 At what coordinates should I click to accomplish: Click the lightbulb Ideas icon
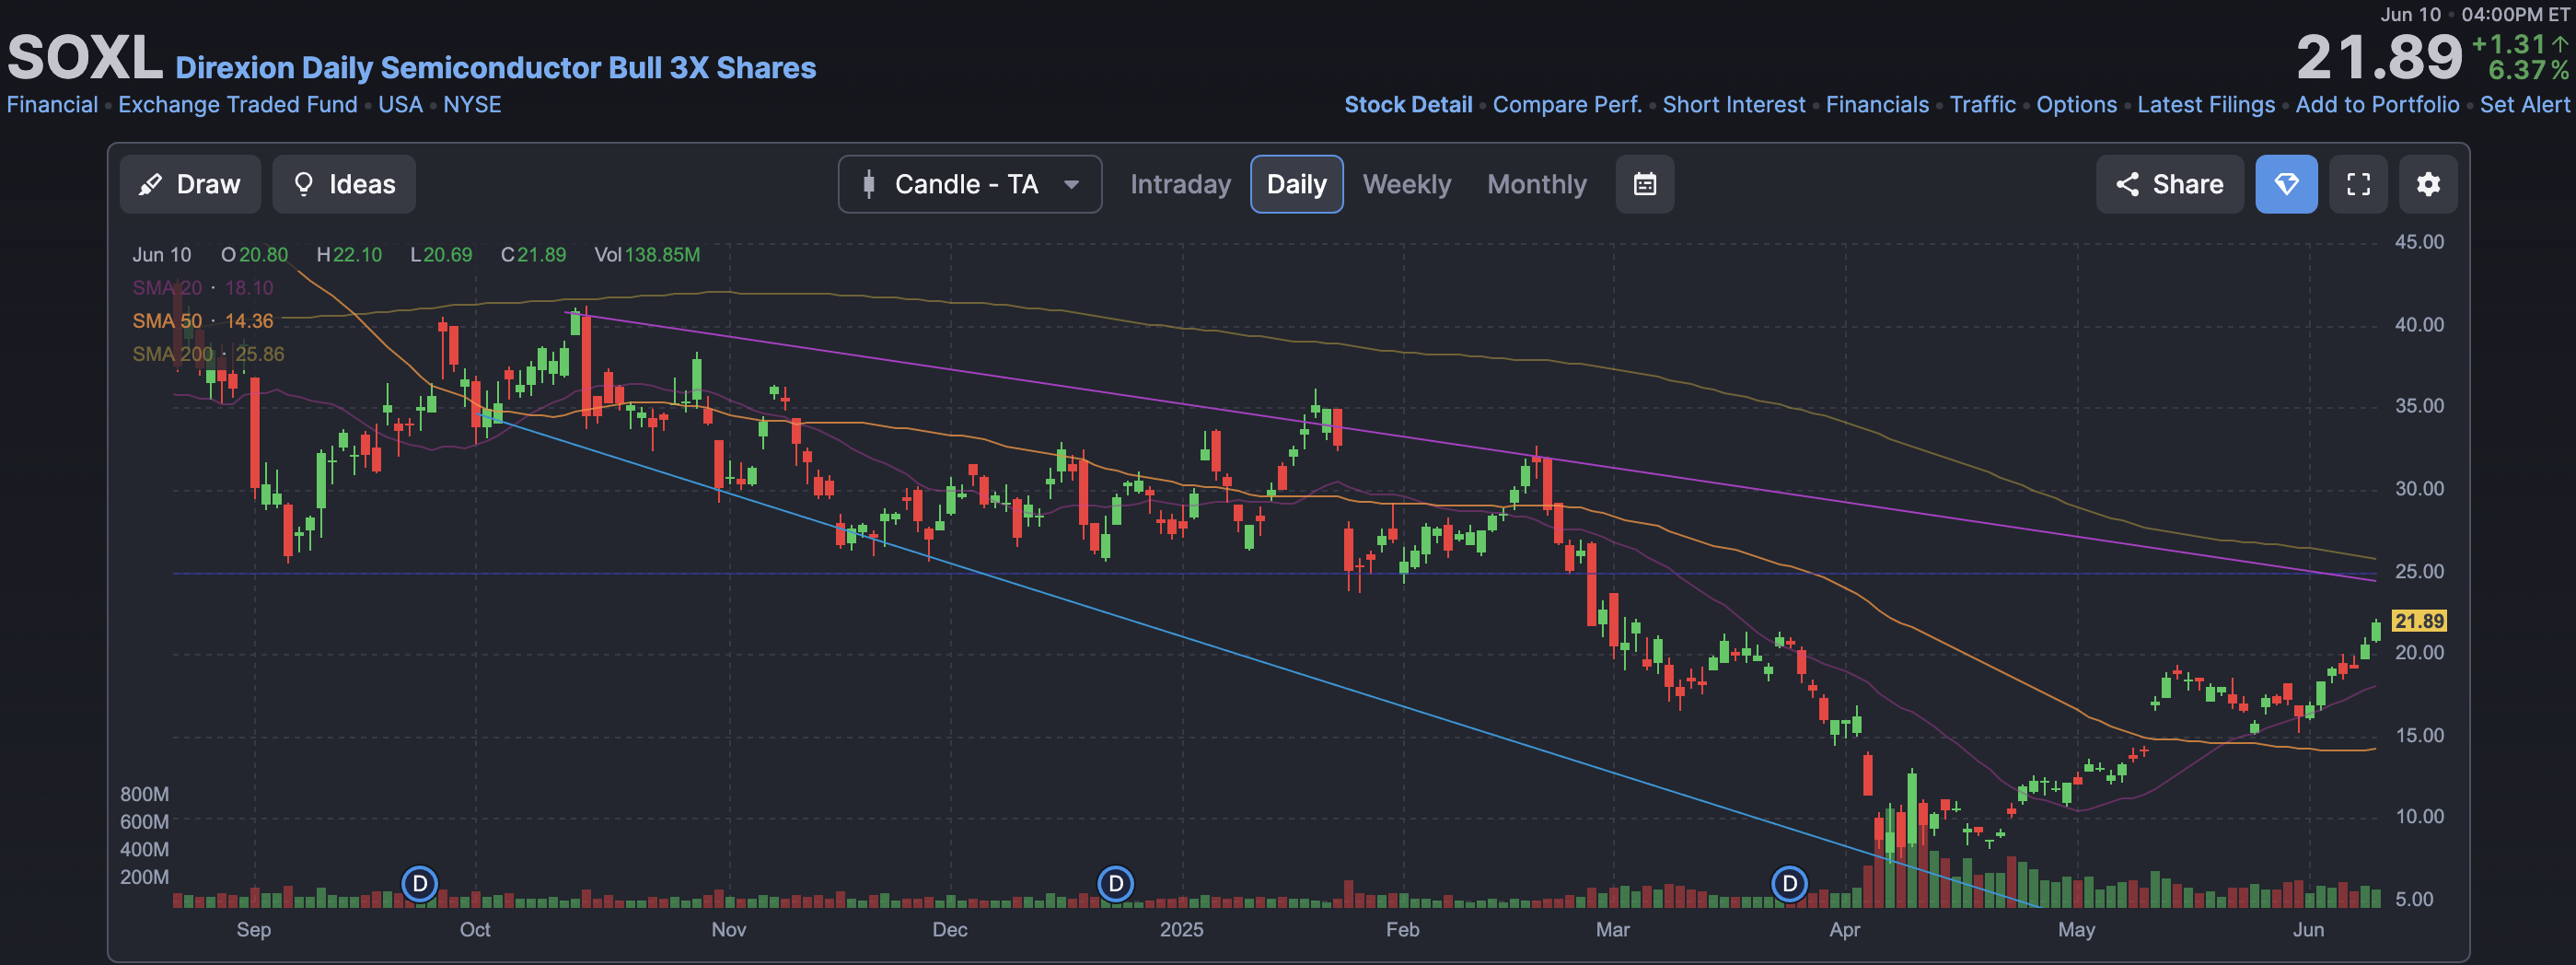tap(303, 184)
